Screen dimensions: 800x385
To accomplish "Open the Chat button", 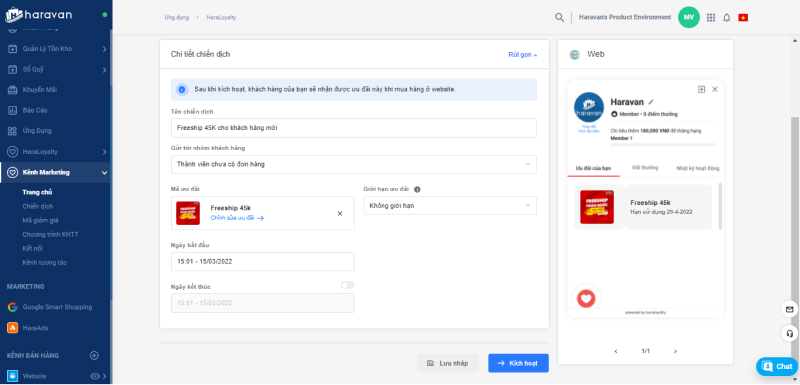I will point(777,366).
